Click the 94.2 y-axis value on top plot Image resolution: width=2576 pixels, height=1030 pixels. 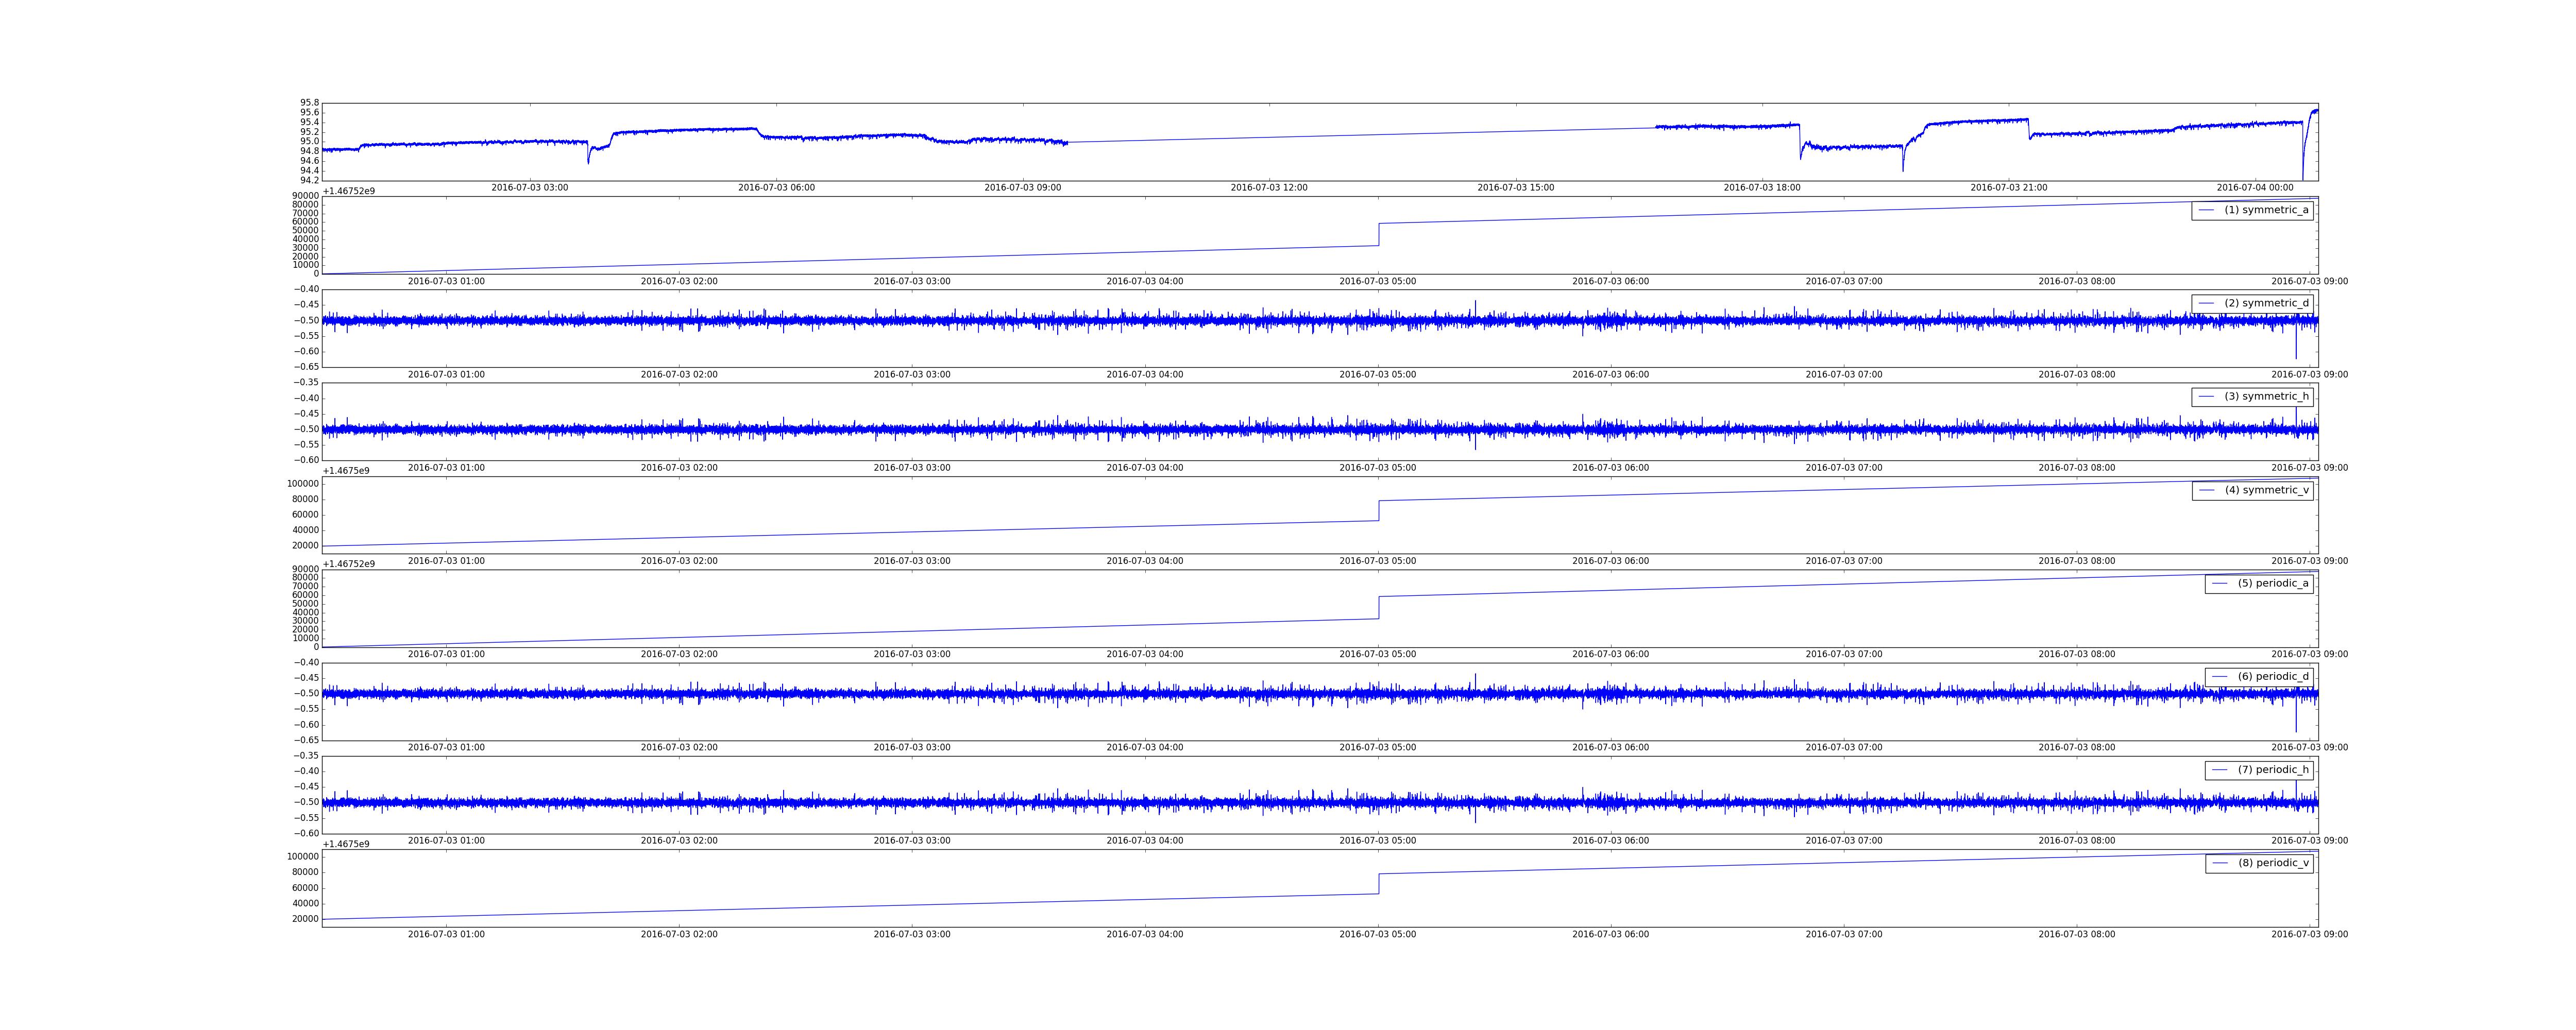[310, 180]
